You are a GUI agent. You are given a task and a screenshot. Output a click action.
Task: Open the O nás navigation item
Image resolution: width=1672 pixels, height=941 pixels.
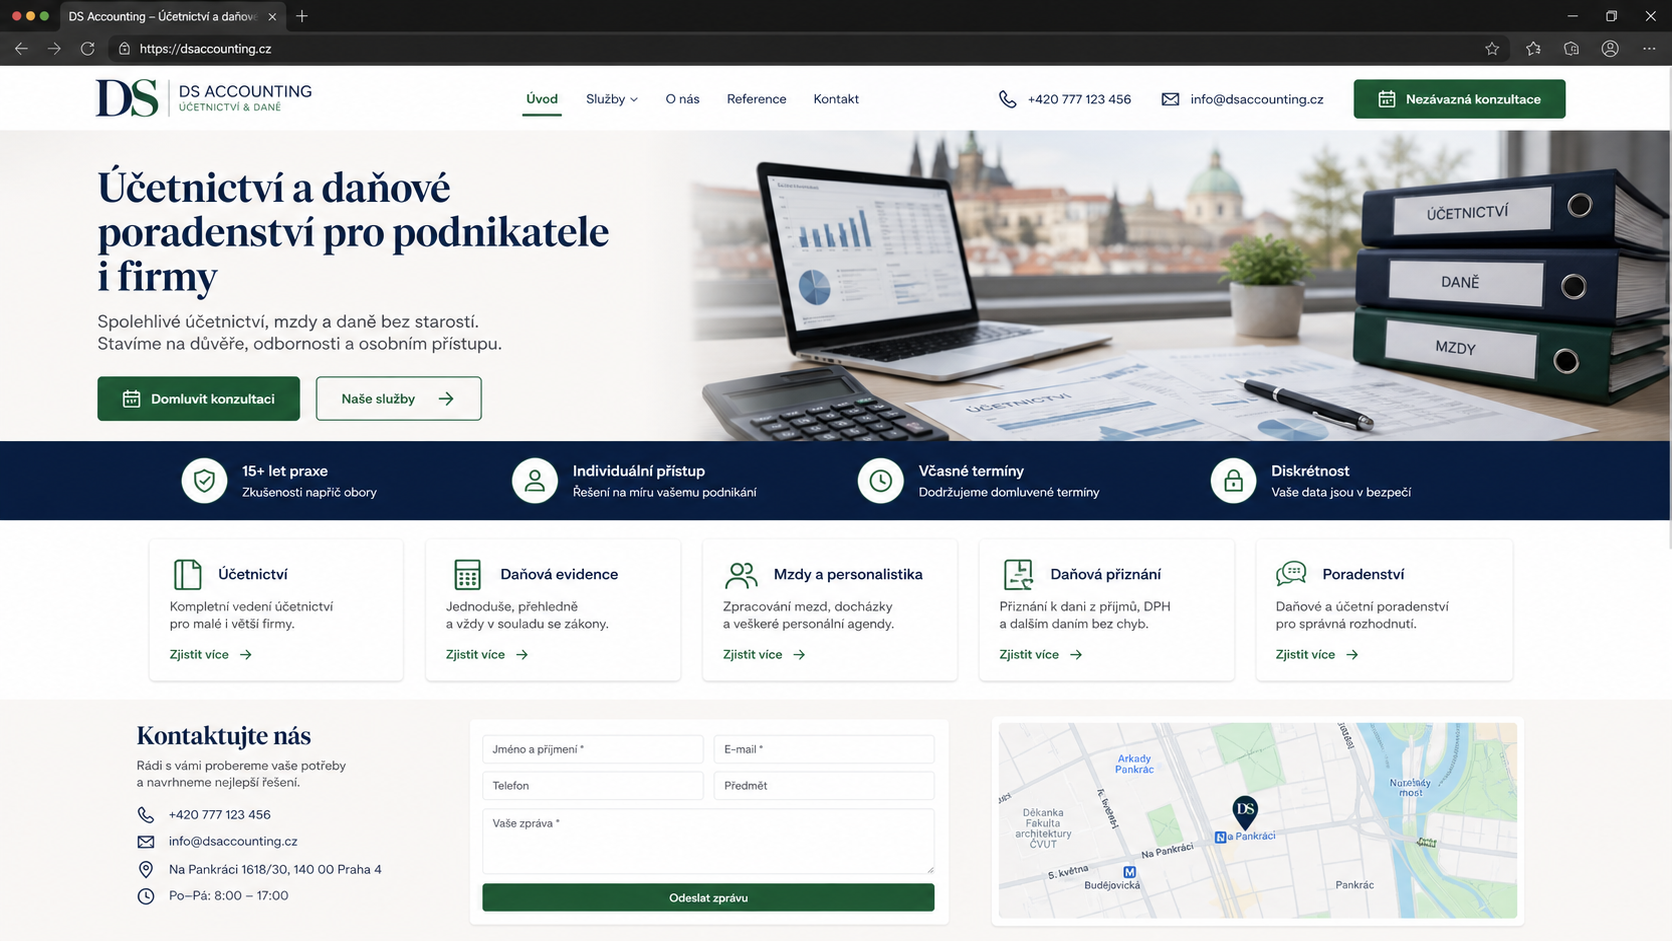click(682, 99)
